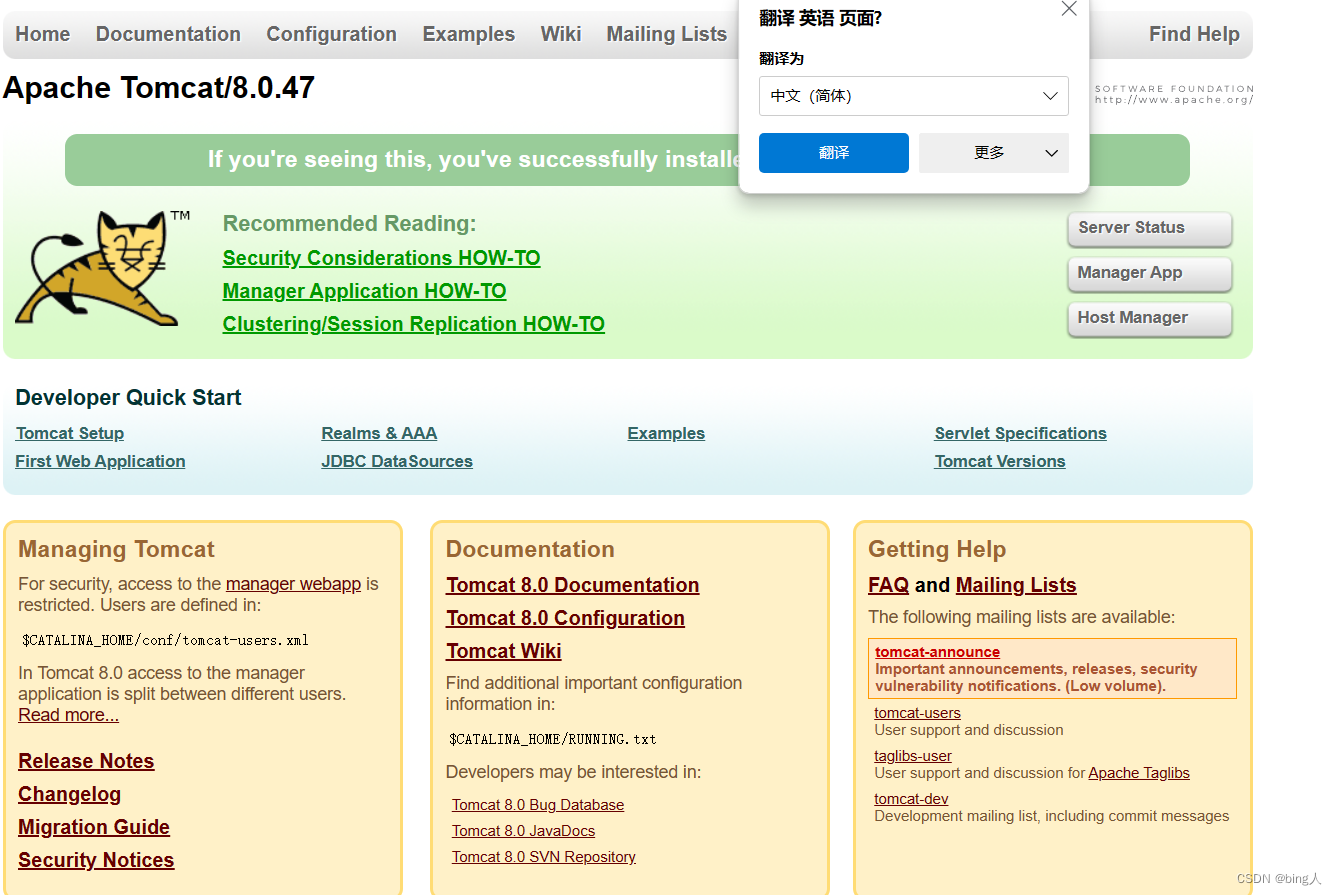The width and height of the screenshot is (1337, 895).
Task: Open the Manager App button
Action: [x=1150, y=273]
